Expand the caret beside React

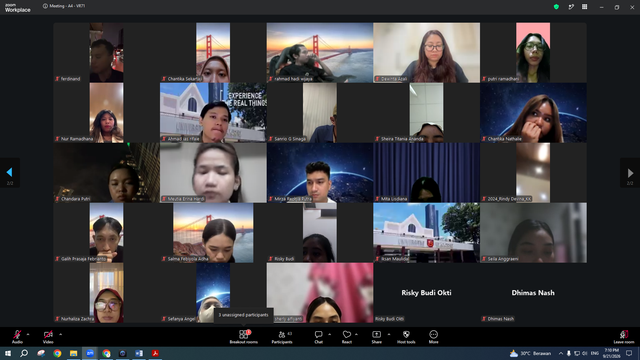(x=356, y=334)
